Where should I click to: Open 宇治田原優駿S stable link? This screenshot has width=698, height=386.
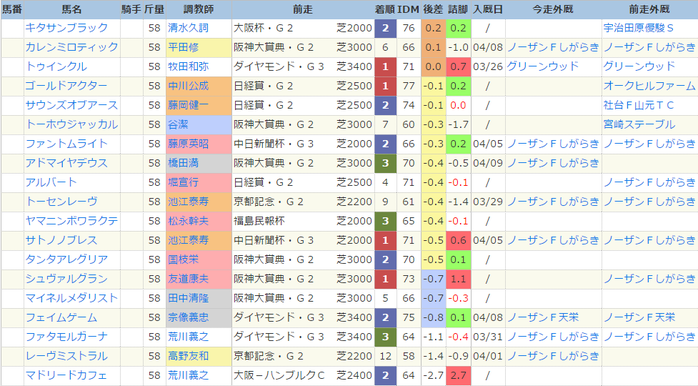[639, 28]
